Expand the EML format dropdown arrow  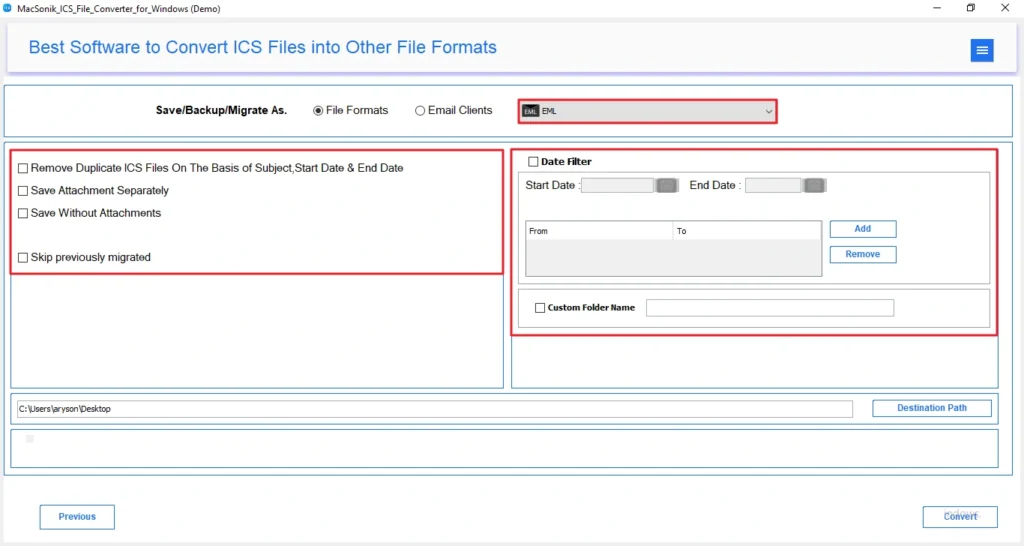click(768, 111)
